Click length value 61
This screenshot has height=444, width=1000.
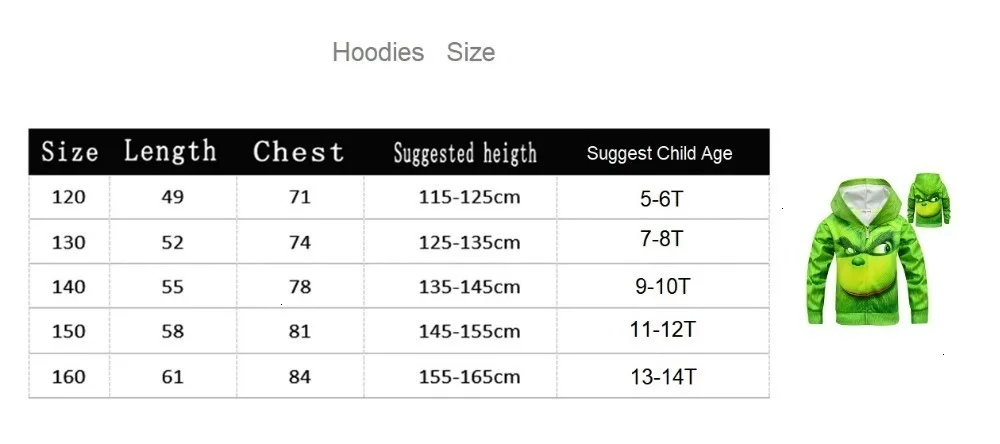172,377
